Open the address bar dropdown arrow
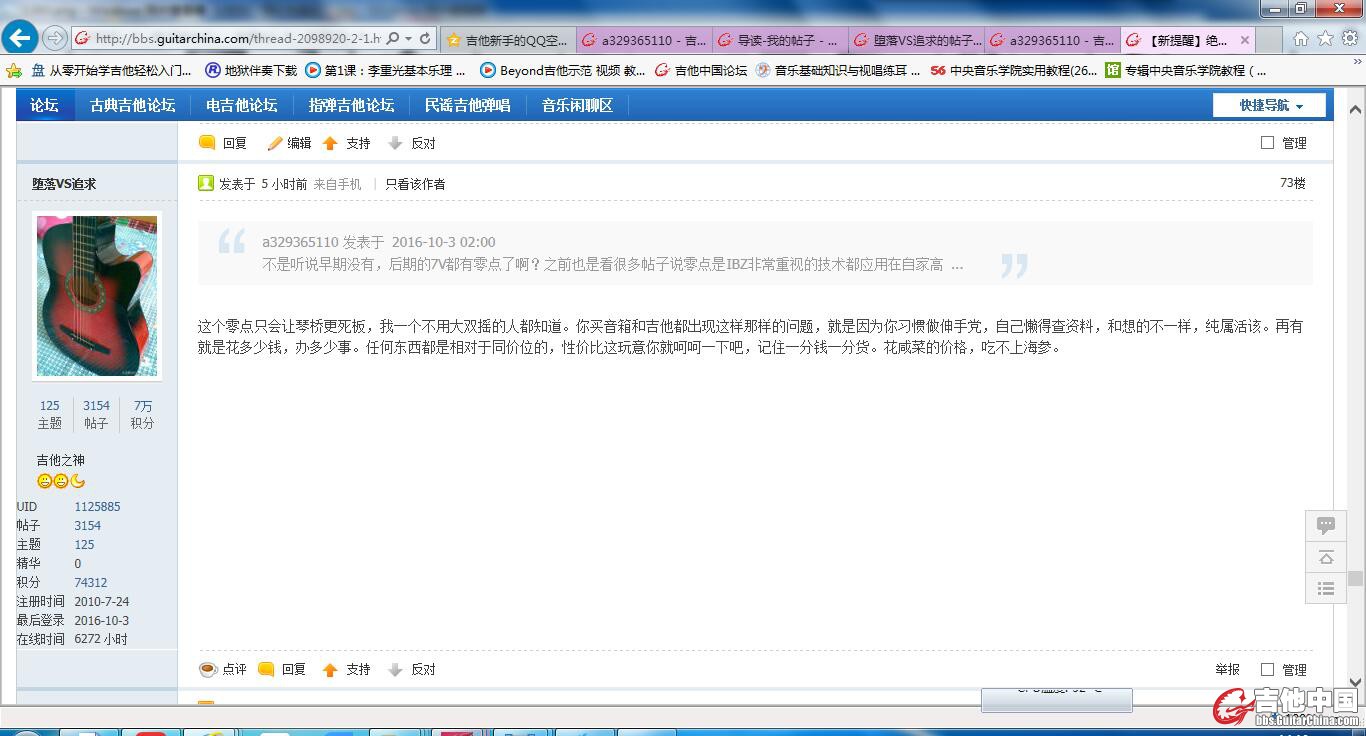This screenshot has height=736, width=1366. coord(409,39)
